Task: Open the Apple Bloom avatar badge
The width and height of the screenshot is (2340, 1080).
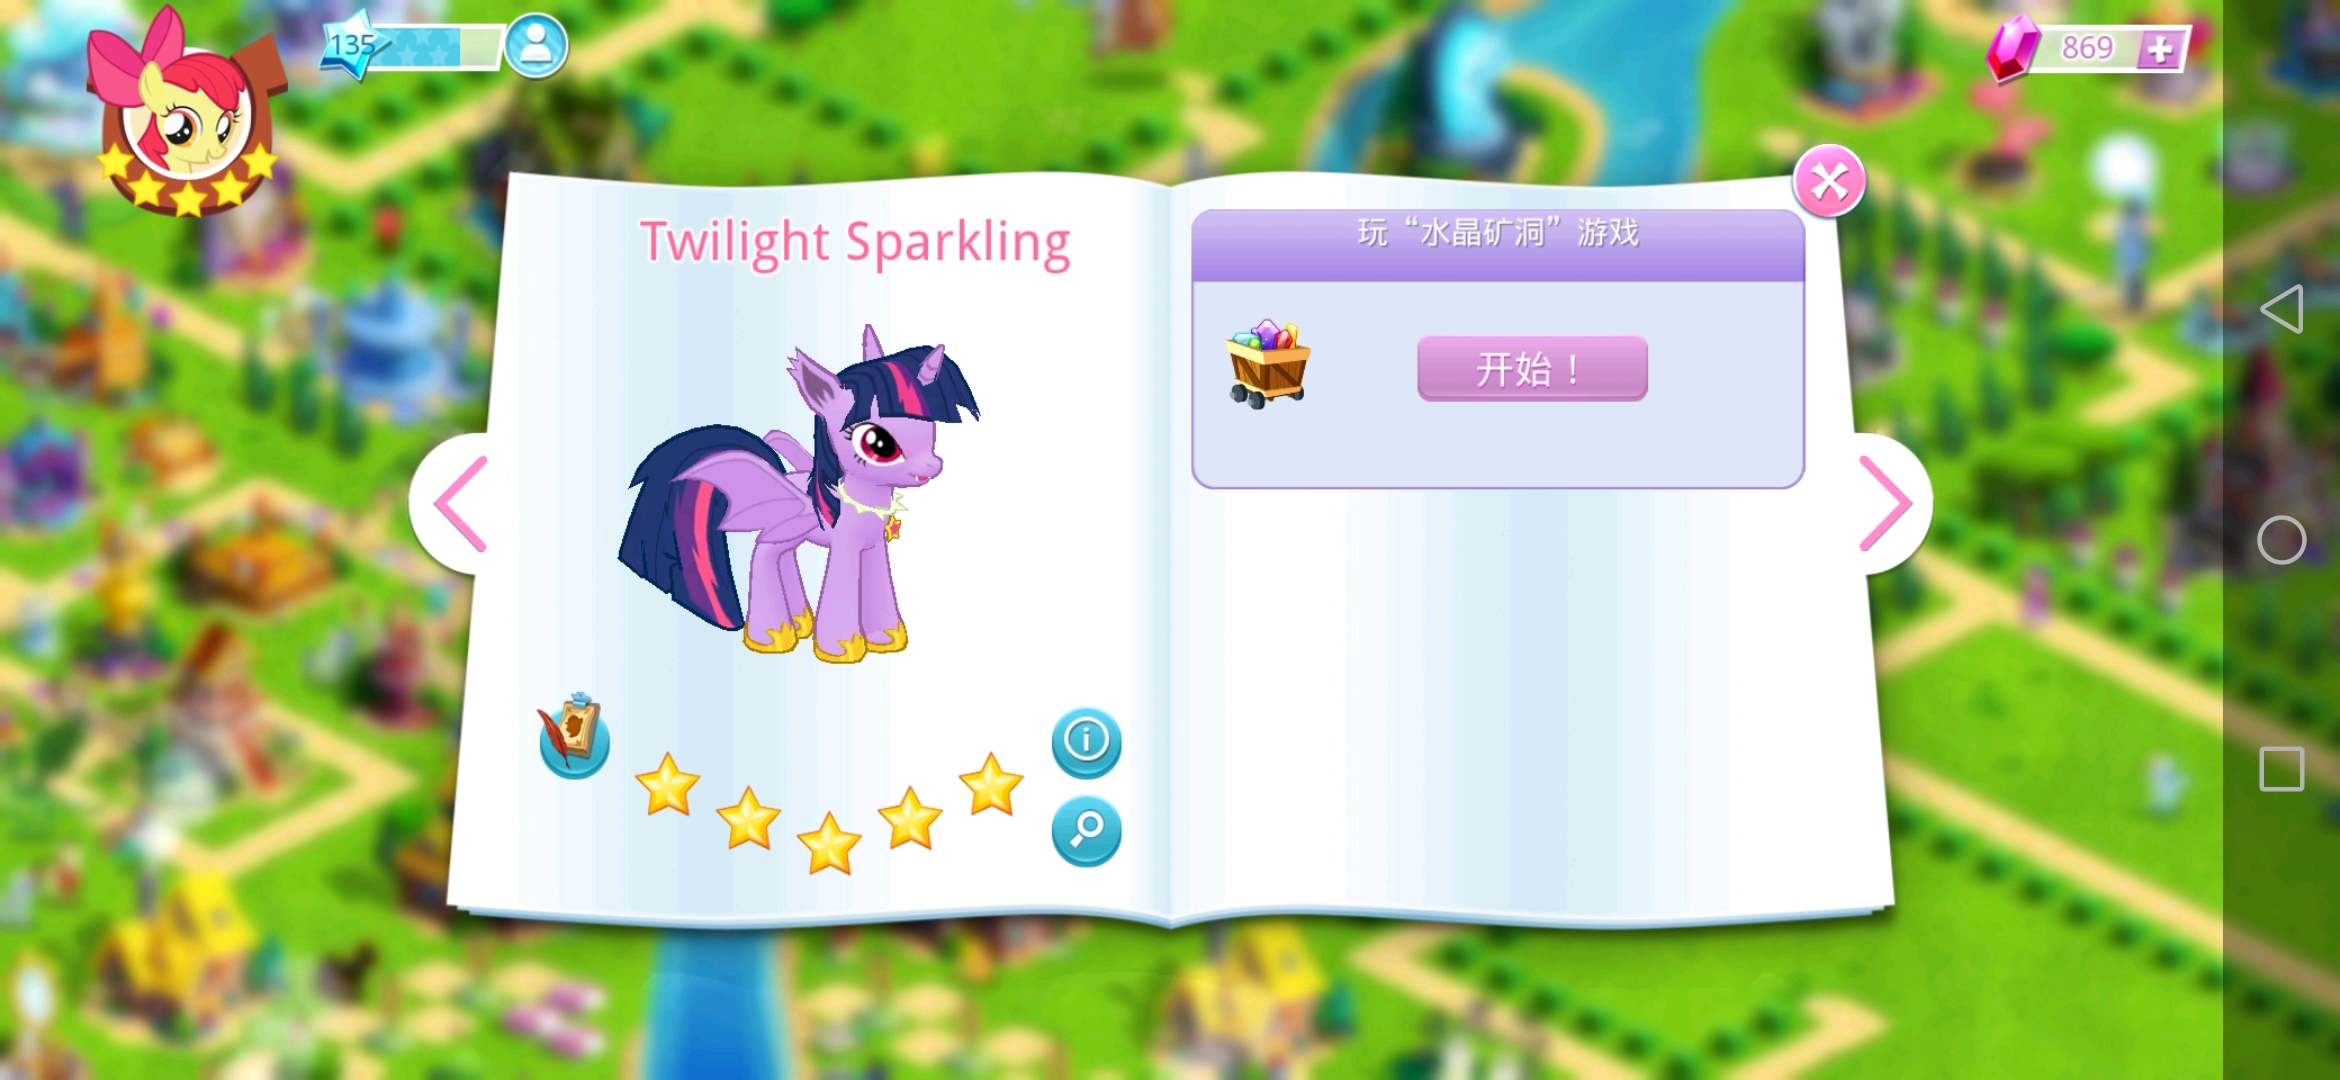Action: click(x=187, y=115)
